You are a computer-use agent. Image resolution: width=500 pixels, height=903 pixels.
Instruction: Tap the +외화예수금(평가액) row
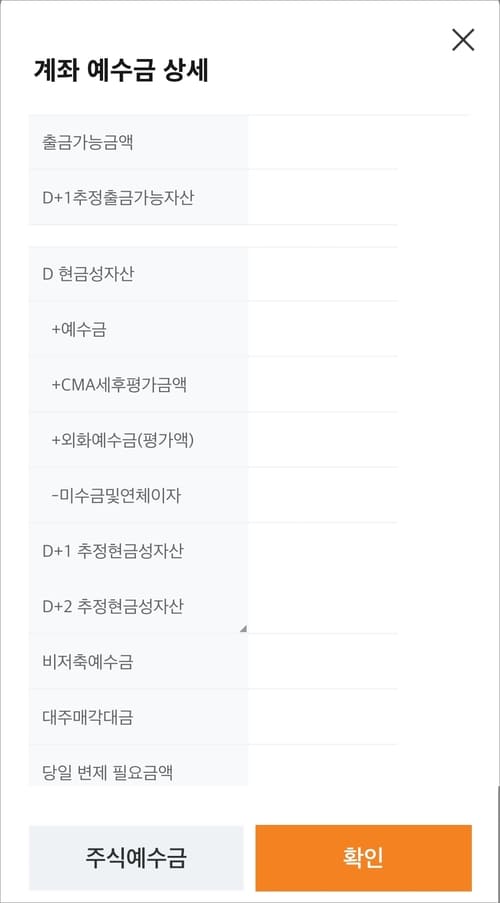click(213, 440)
